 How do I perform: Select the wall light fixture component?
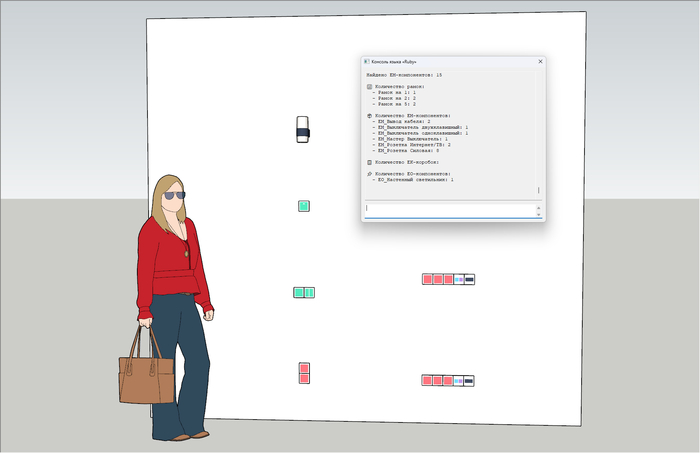(x=303, y=129)
